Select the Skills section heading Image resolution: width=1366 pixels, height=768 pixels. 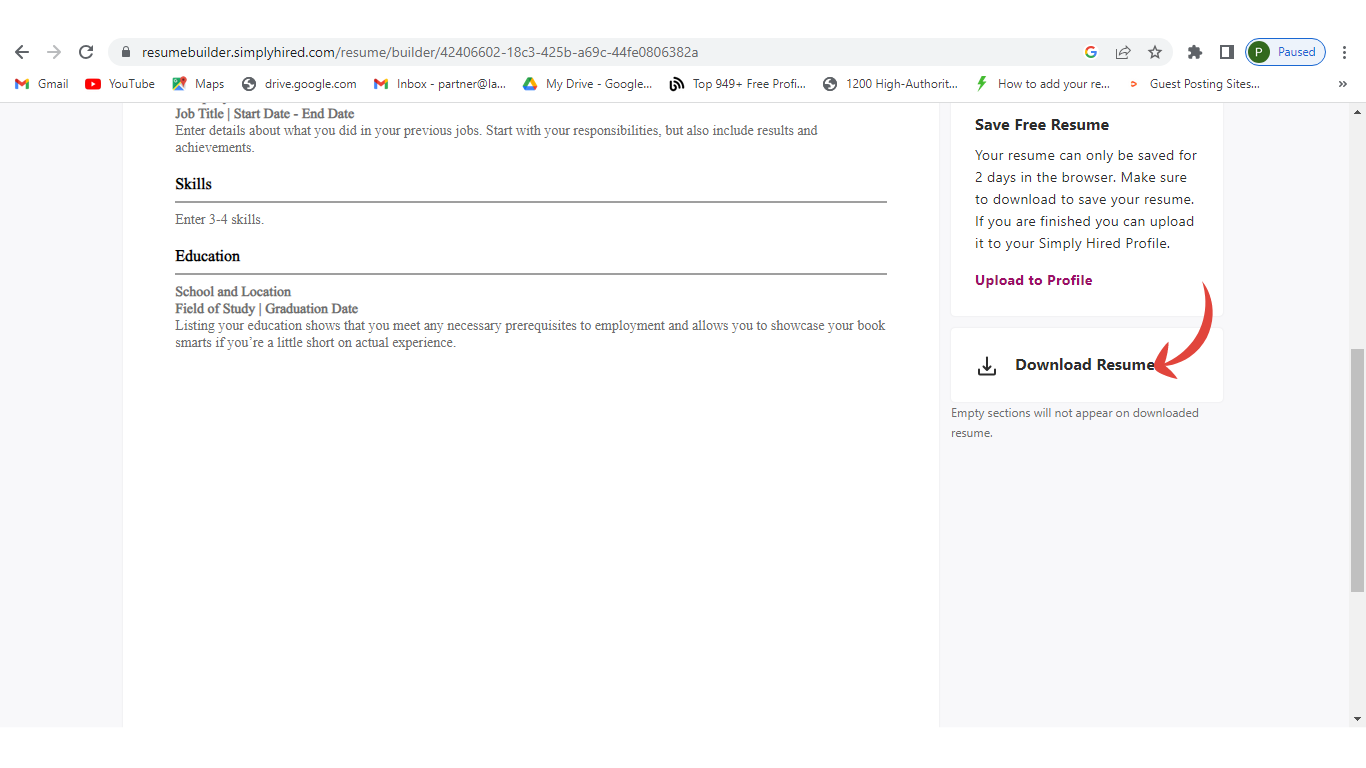click(x=194, y=184)
